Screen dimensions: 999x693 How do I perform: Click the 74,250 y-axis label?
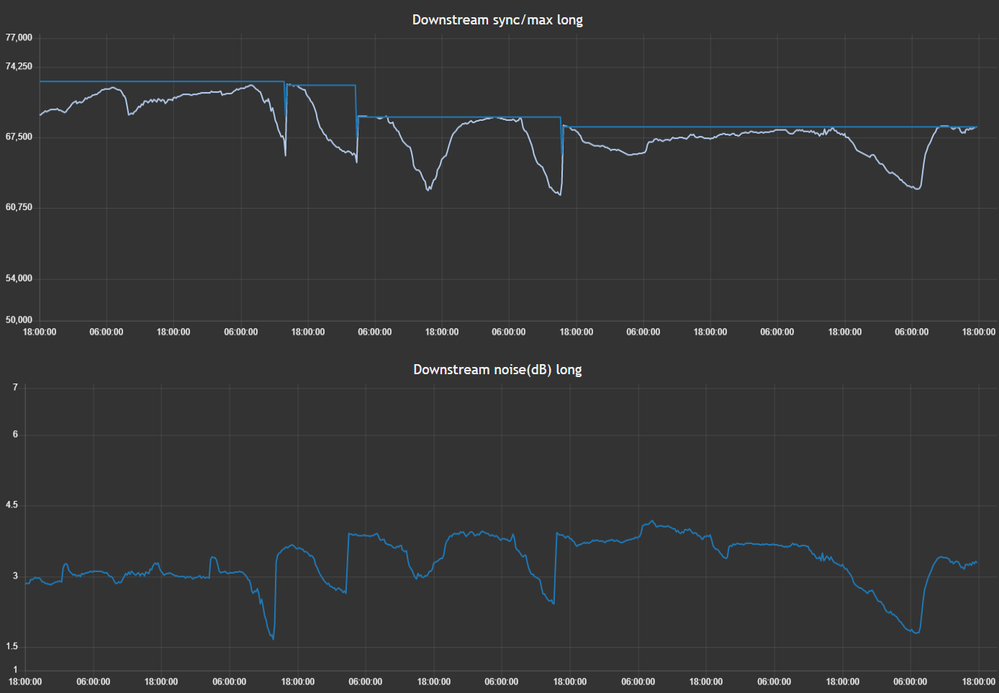(x=19, y=66)
